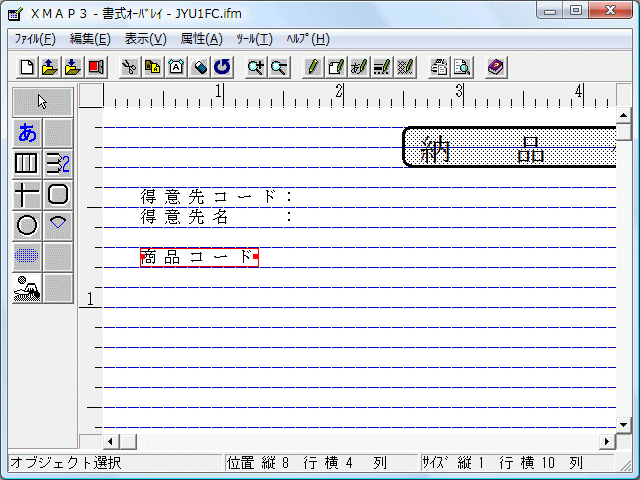Click the Copy documents toolbar icon

pos(153,67)
